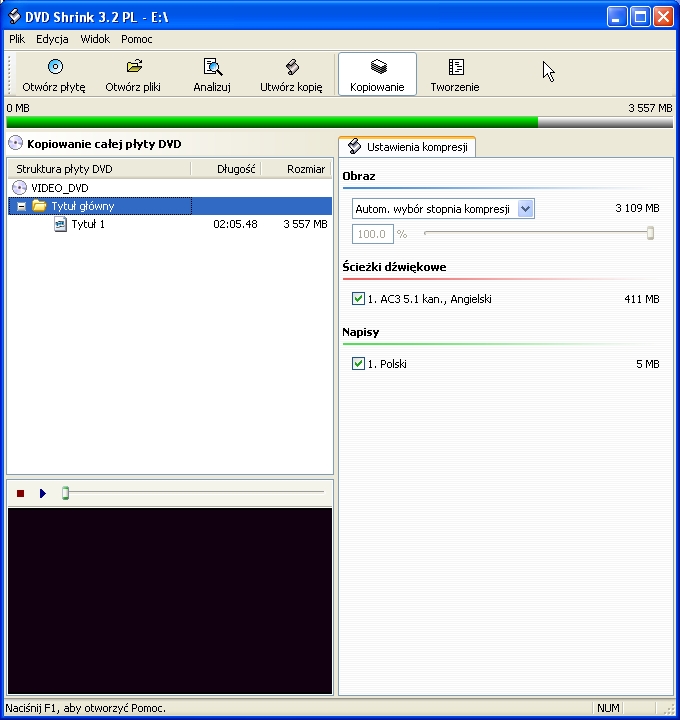Uncheck AC3 5.1 kan., Angielski audio track

click(358, 299)
